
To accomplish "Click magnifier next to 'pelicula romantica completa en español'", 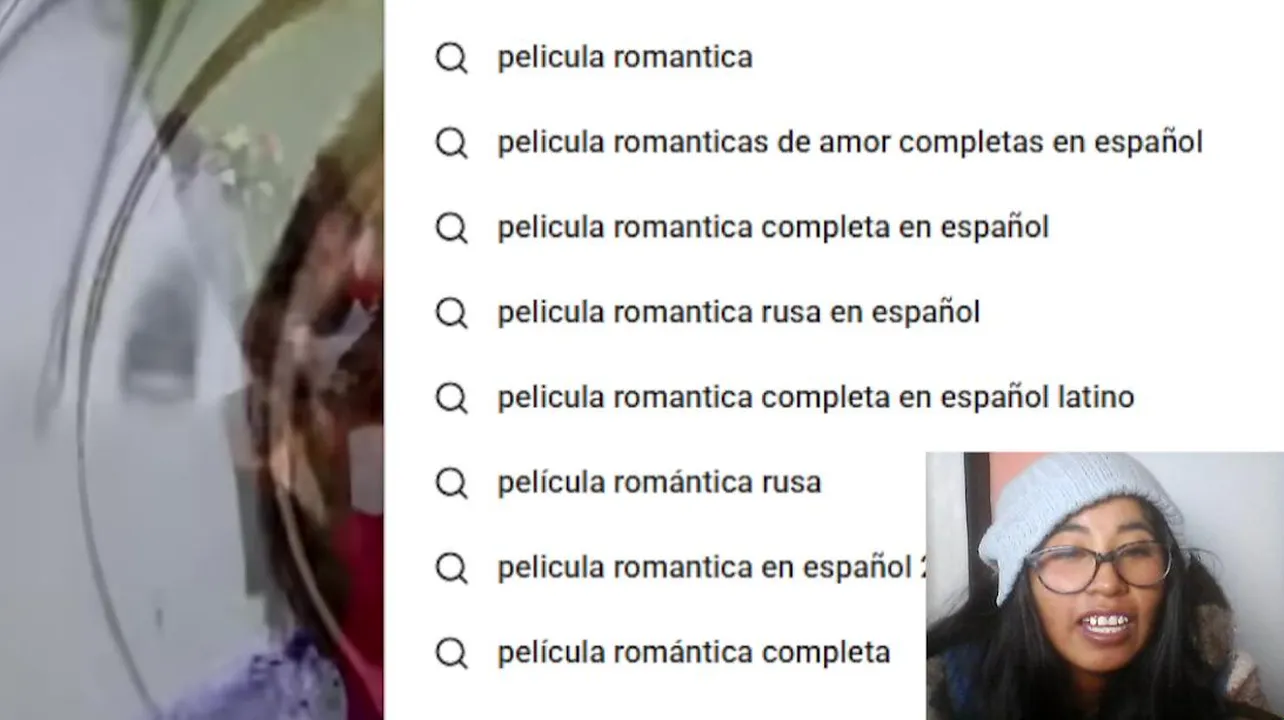I will click(451, 228).
